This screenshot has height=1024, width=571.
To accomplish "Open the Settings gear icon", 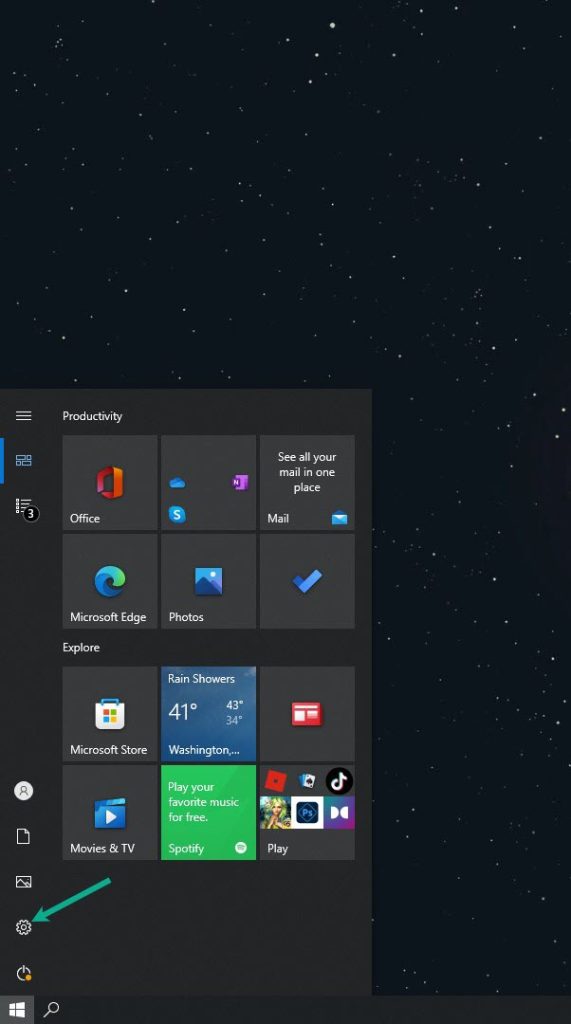I will (24, 927).
